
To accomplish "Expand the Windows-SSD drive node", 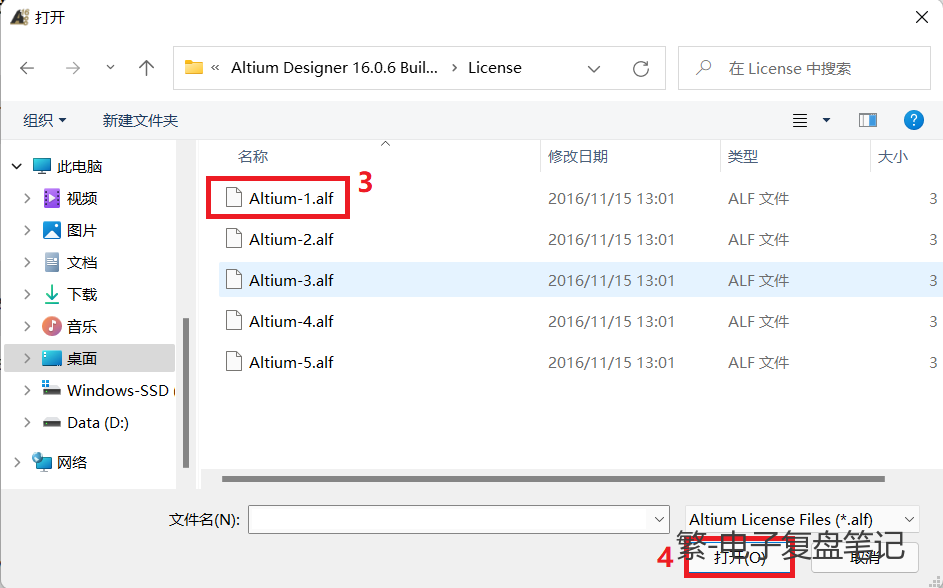I will tap(27, 390).
